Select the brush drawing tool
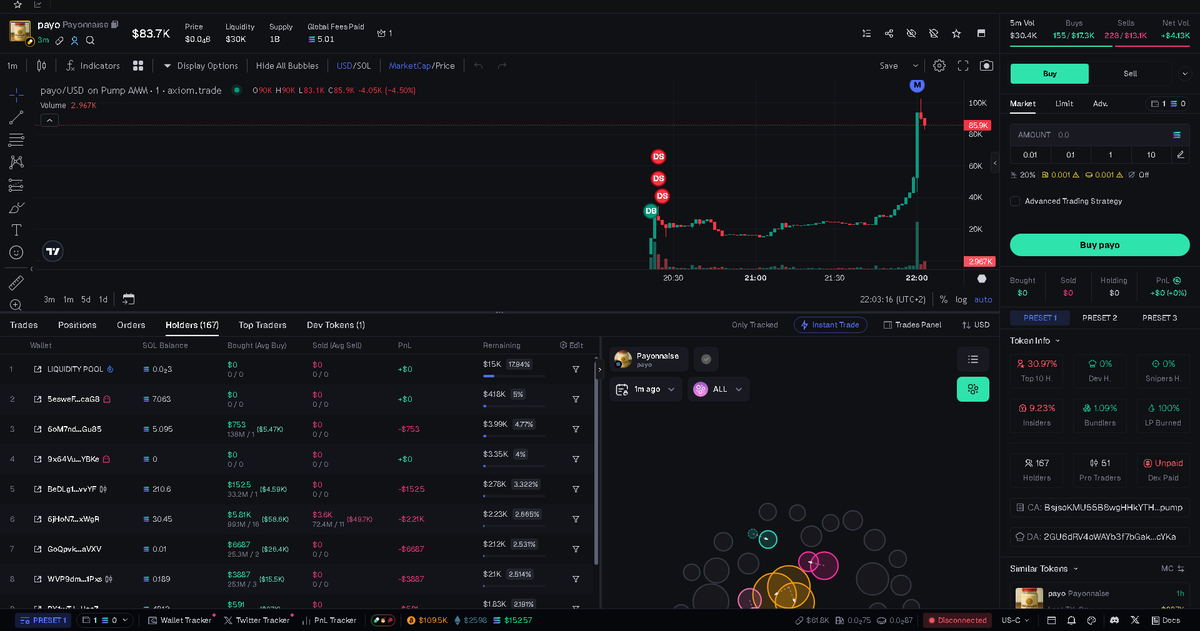This screenshot has height=631, width=1200. coord(16,208)
